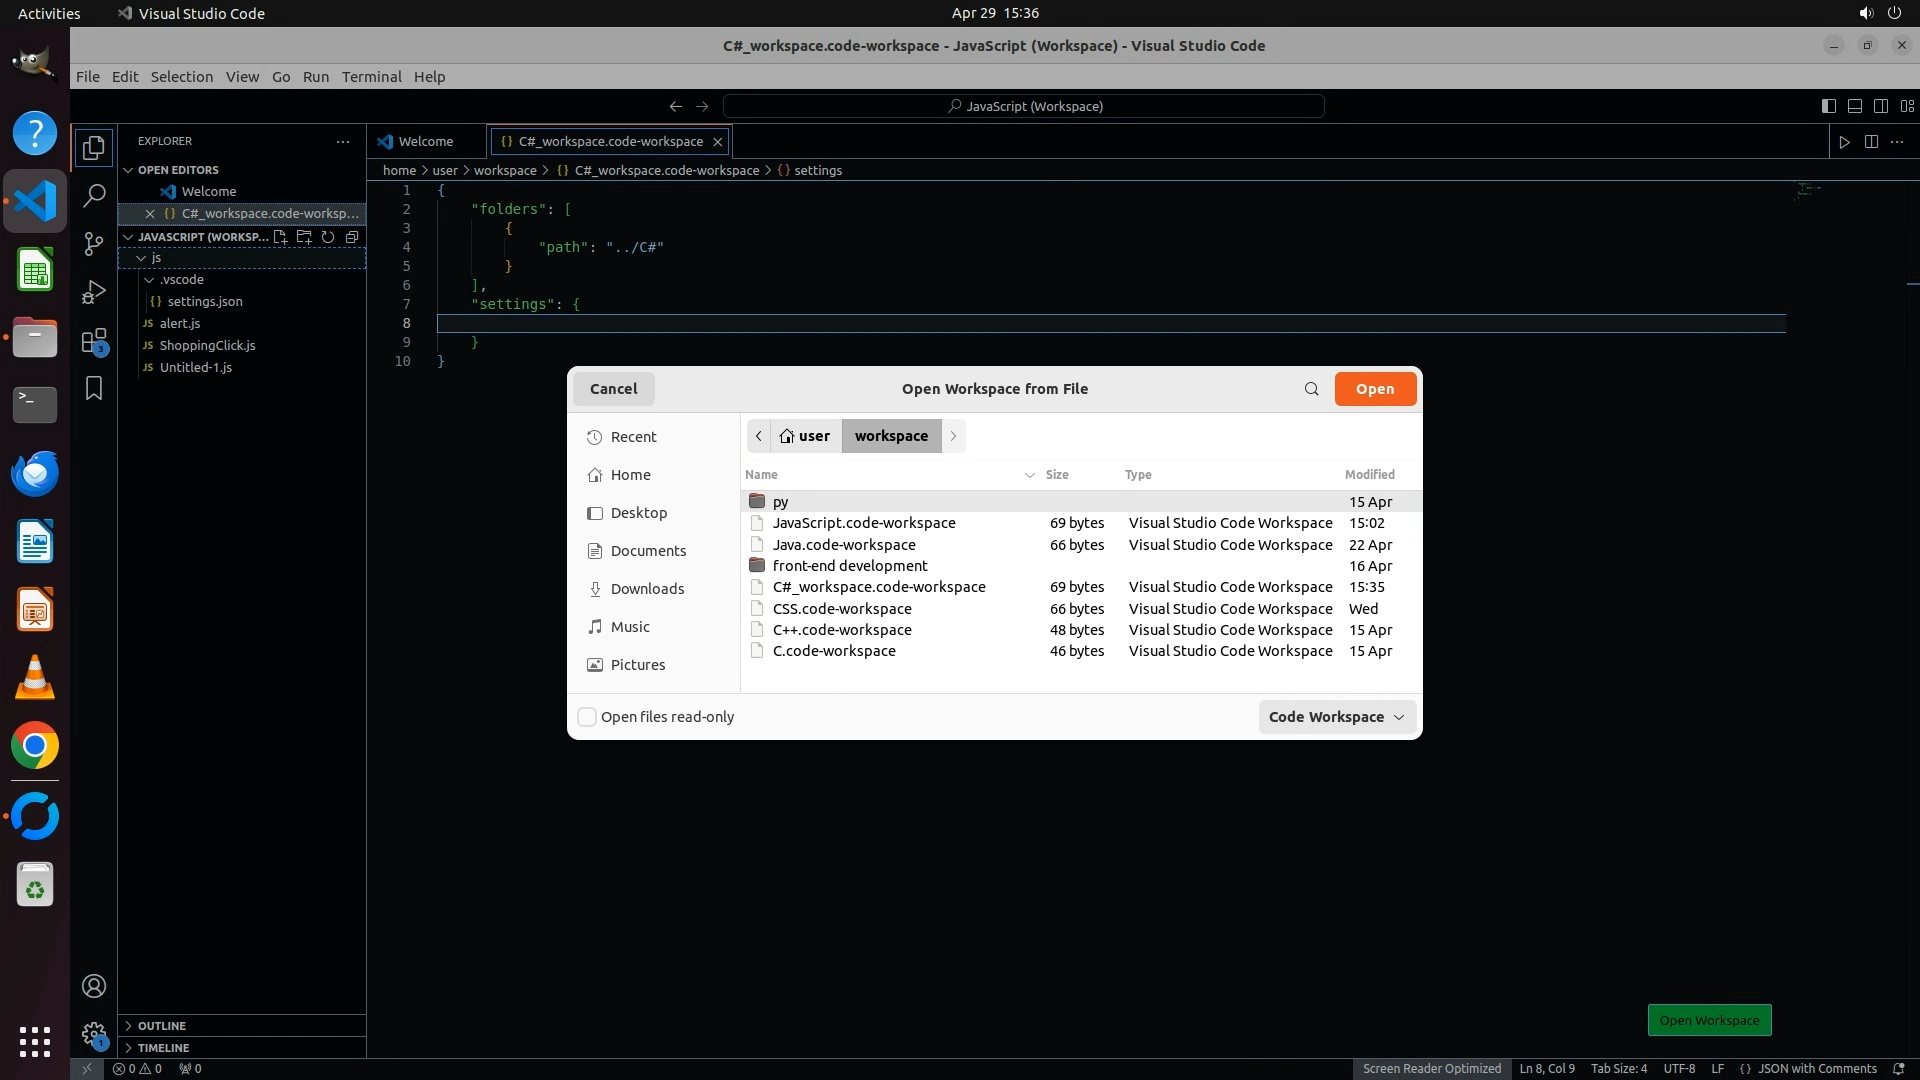Click the orange Open button
Viewport: 1920px width, 1080px height.
tap(1374, 389)
